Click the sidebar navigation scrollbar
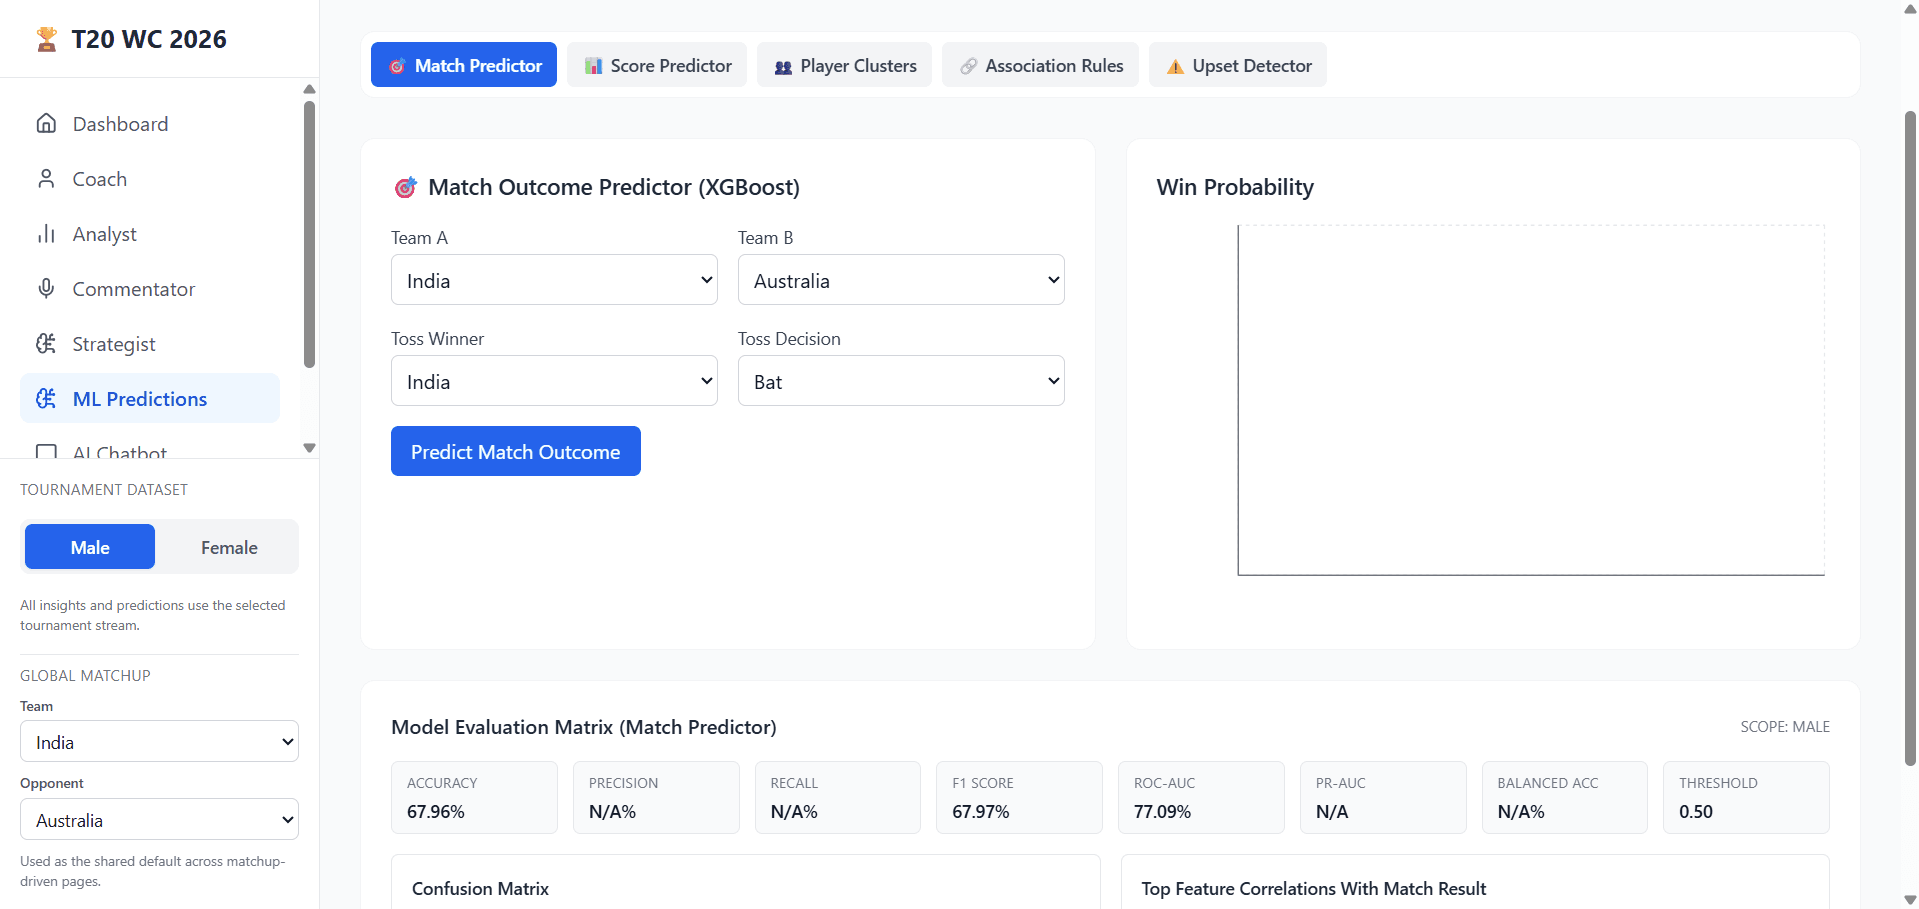Viewport: 1919px width, 909px height. 309,235
